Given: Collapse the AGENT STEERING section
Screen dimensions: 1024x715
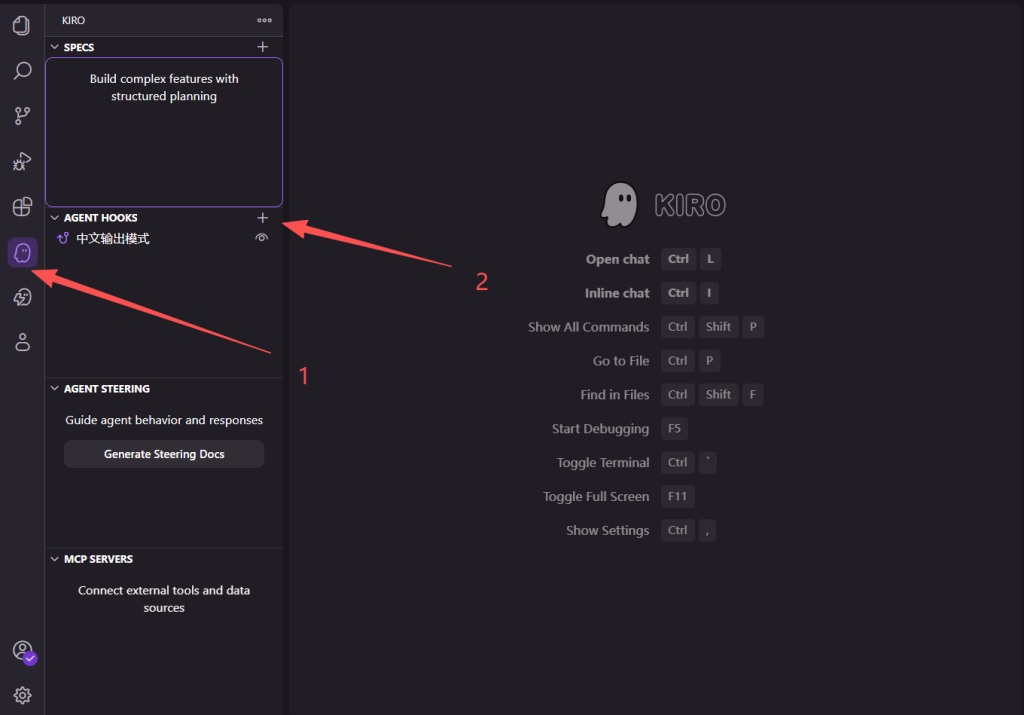Looking at the screenshot, I should 55,388.
